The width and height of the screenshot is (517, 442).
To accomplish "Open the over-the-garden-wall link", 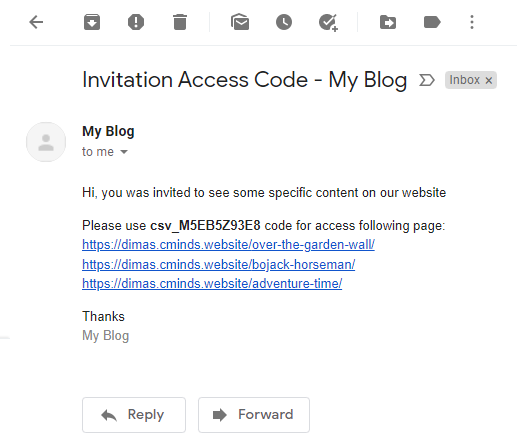I will [x=228, y=245].
